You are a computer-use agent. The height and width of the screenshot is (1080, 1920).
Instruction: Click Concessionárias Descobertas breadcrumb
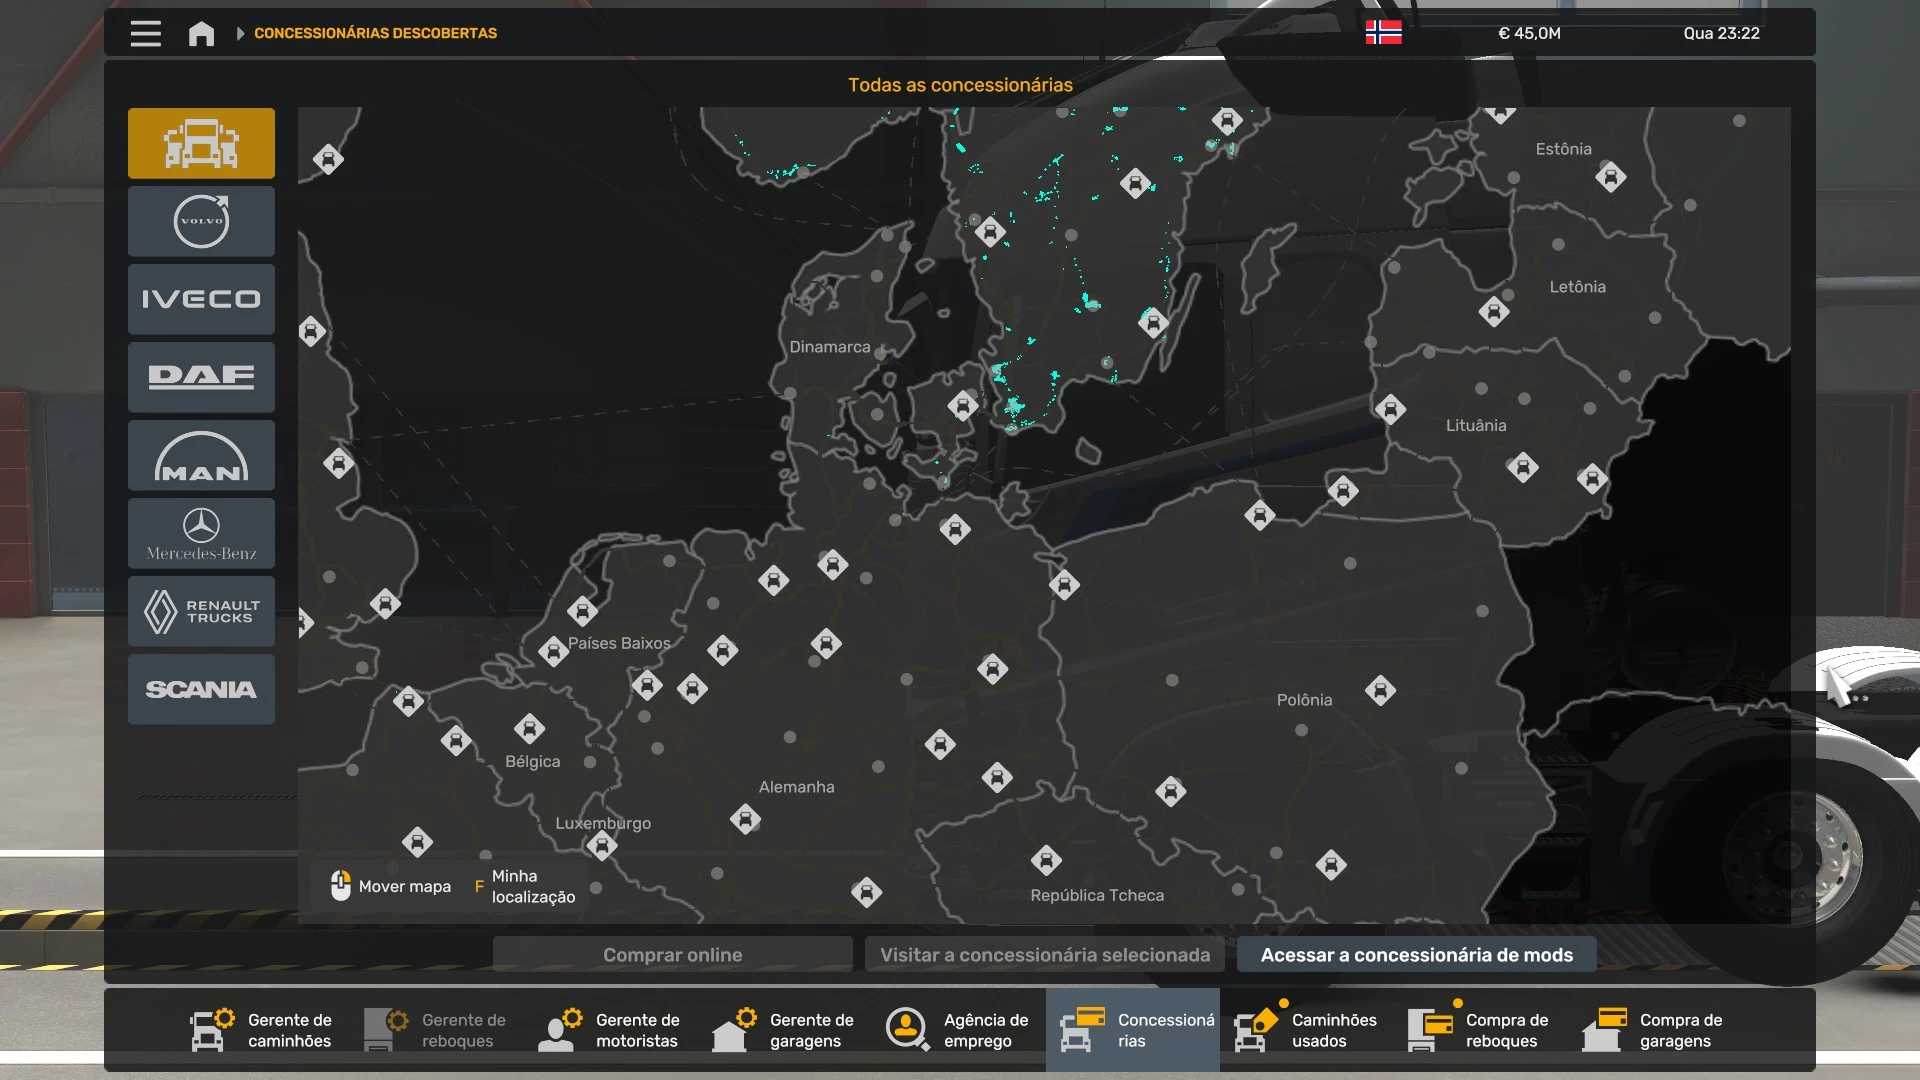pyautogui.click(x=375, y=33)
